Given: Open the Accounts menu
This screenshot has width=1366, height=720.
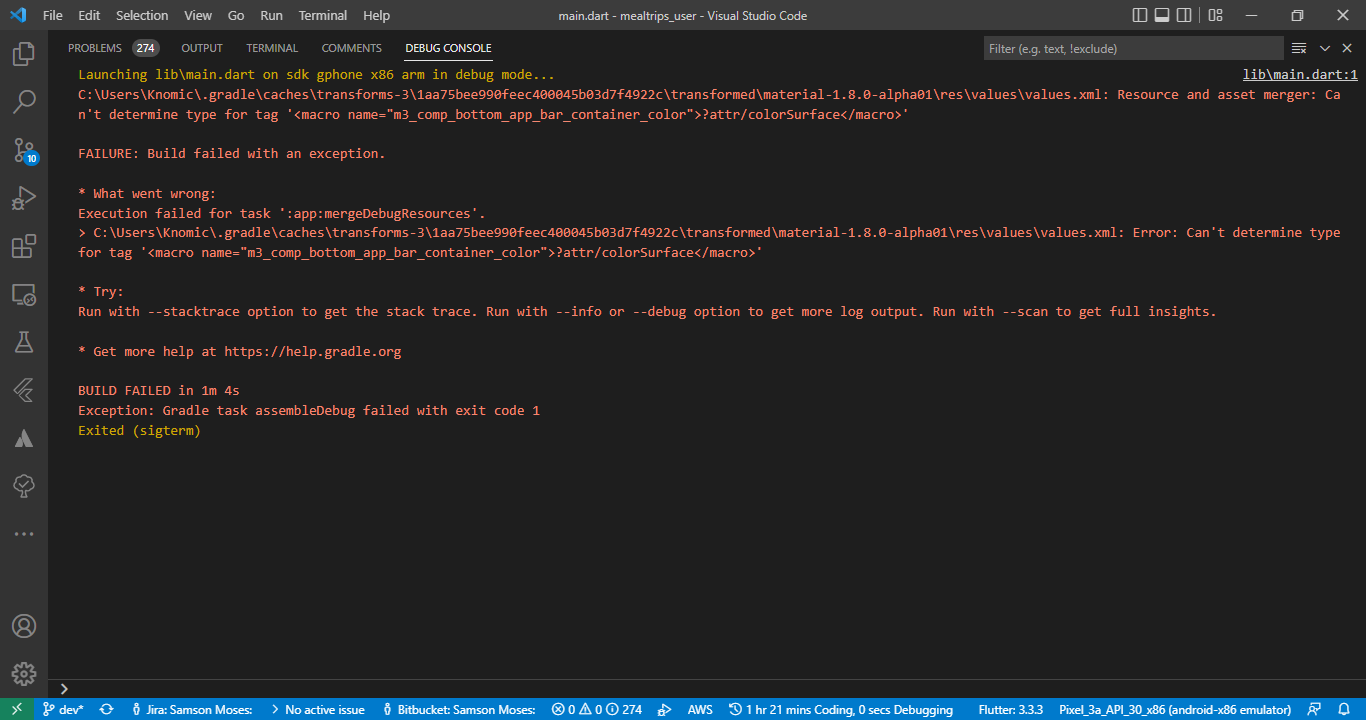Looking at the screenshot, I should click(x=24, y=626).
